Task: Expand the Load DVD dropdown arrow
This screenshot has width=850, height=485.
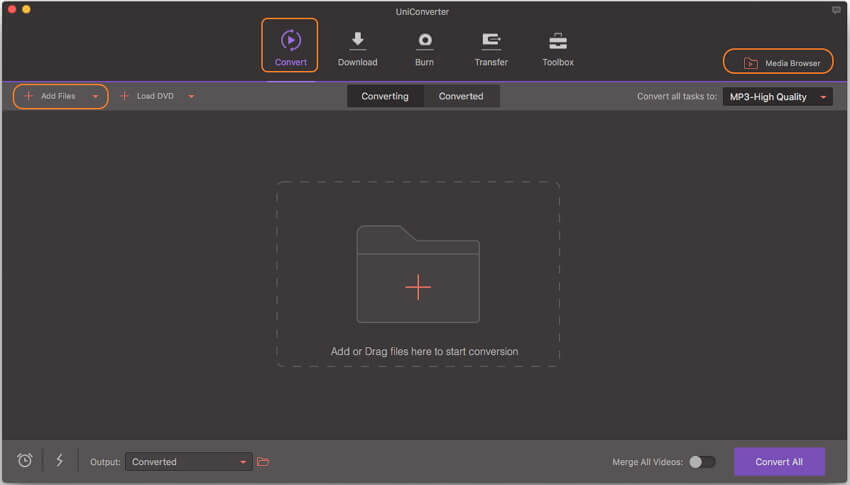Action: 191,96
